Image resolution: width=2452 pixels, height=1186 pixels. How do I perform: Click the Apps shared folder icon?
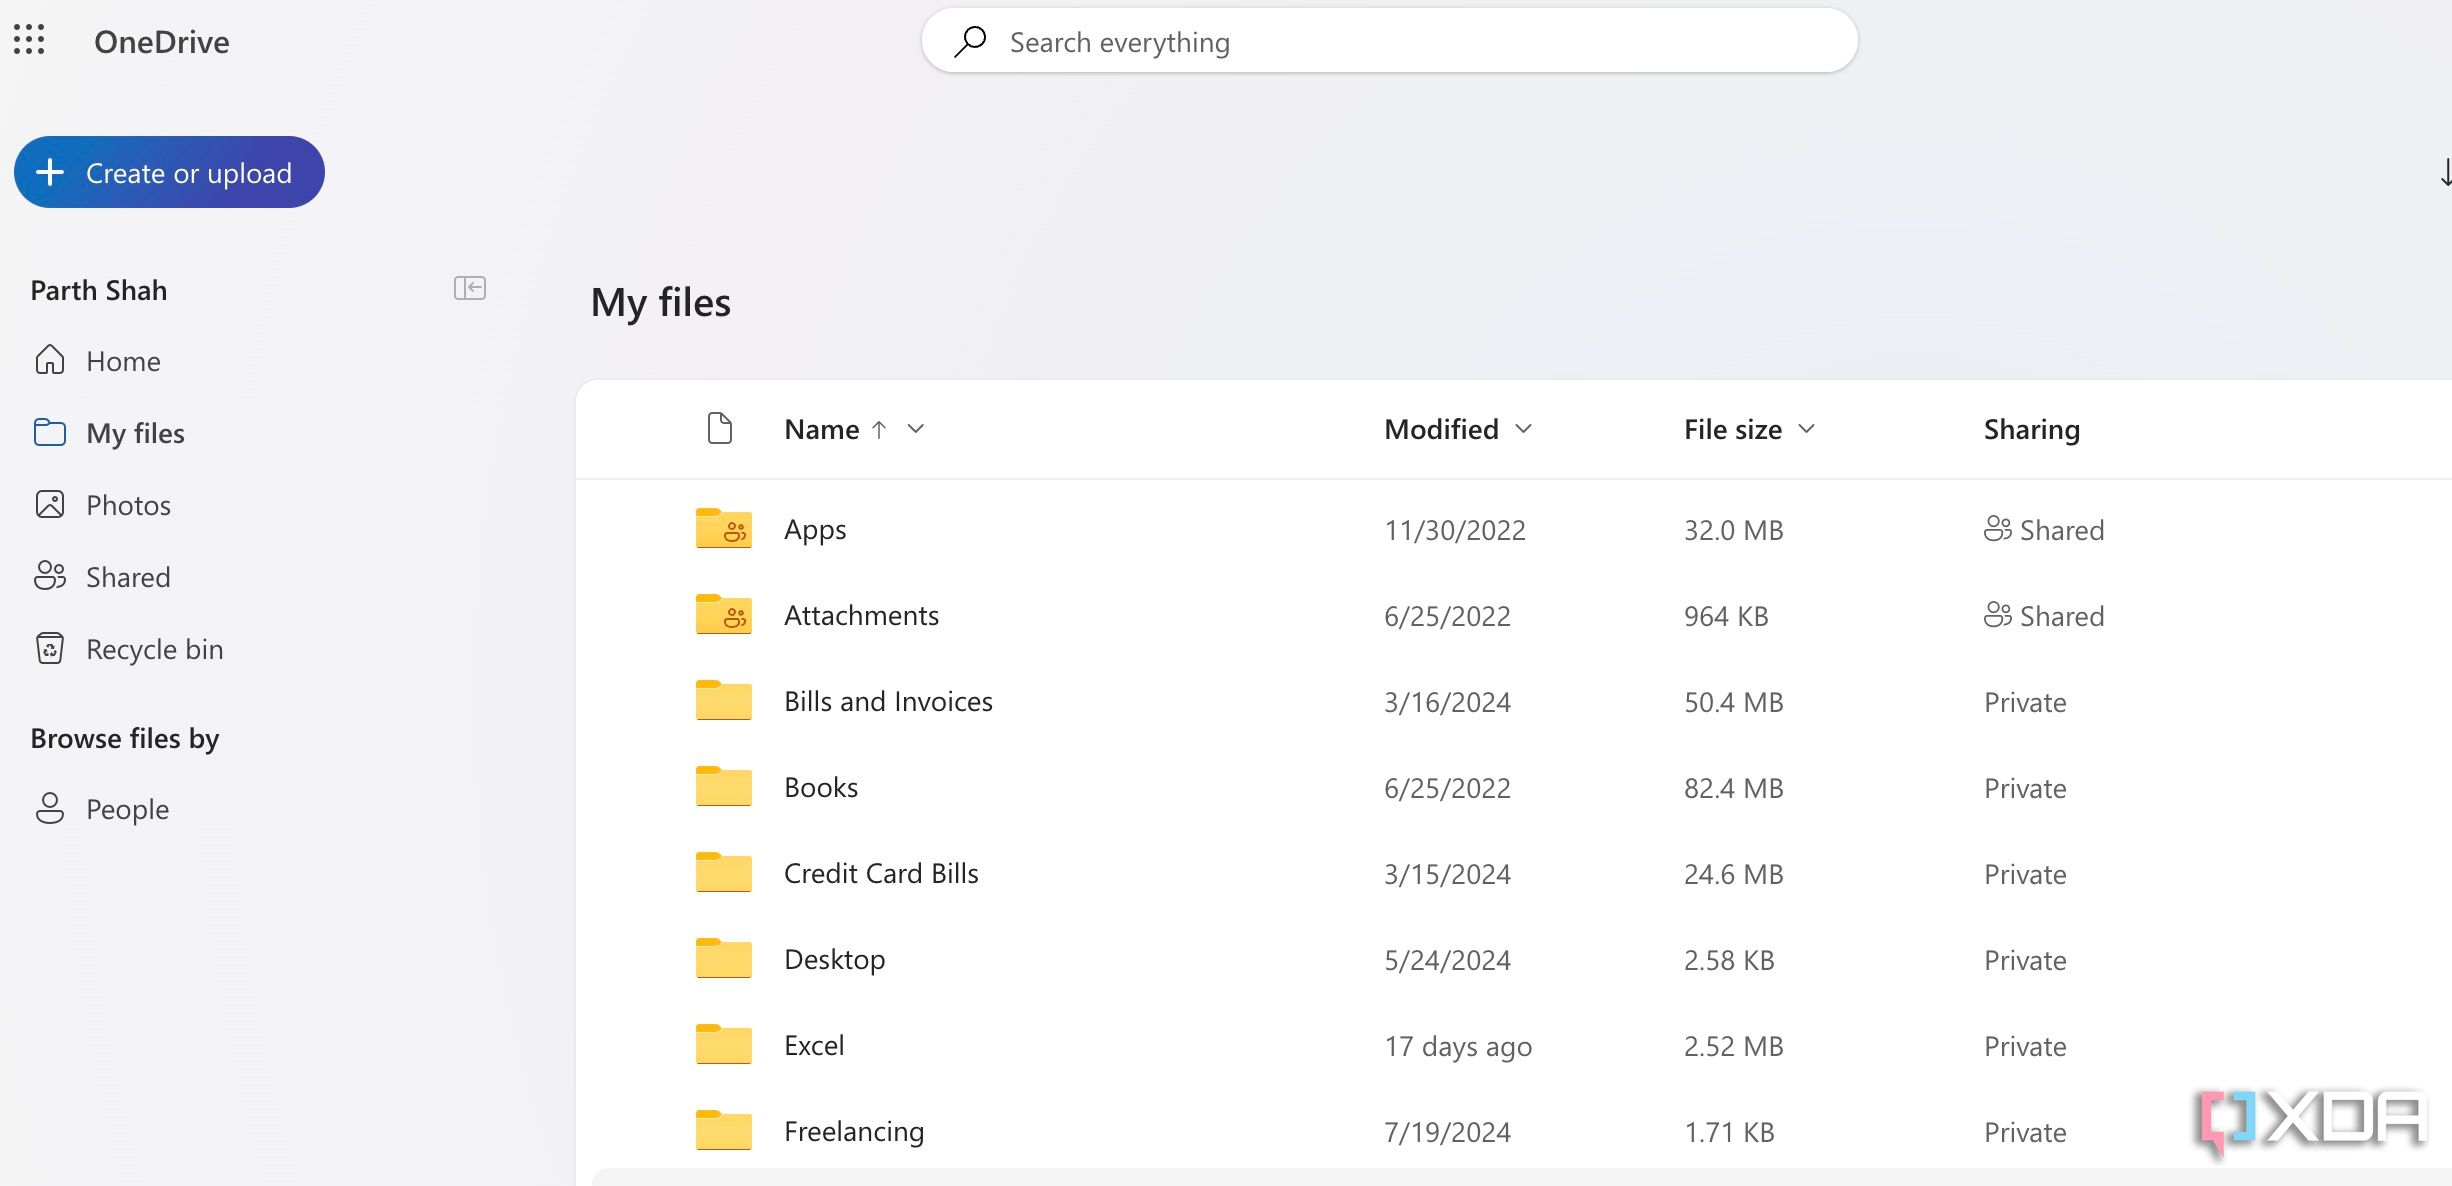(724, 528)
